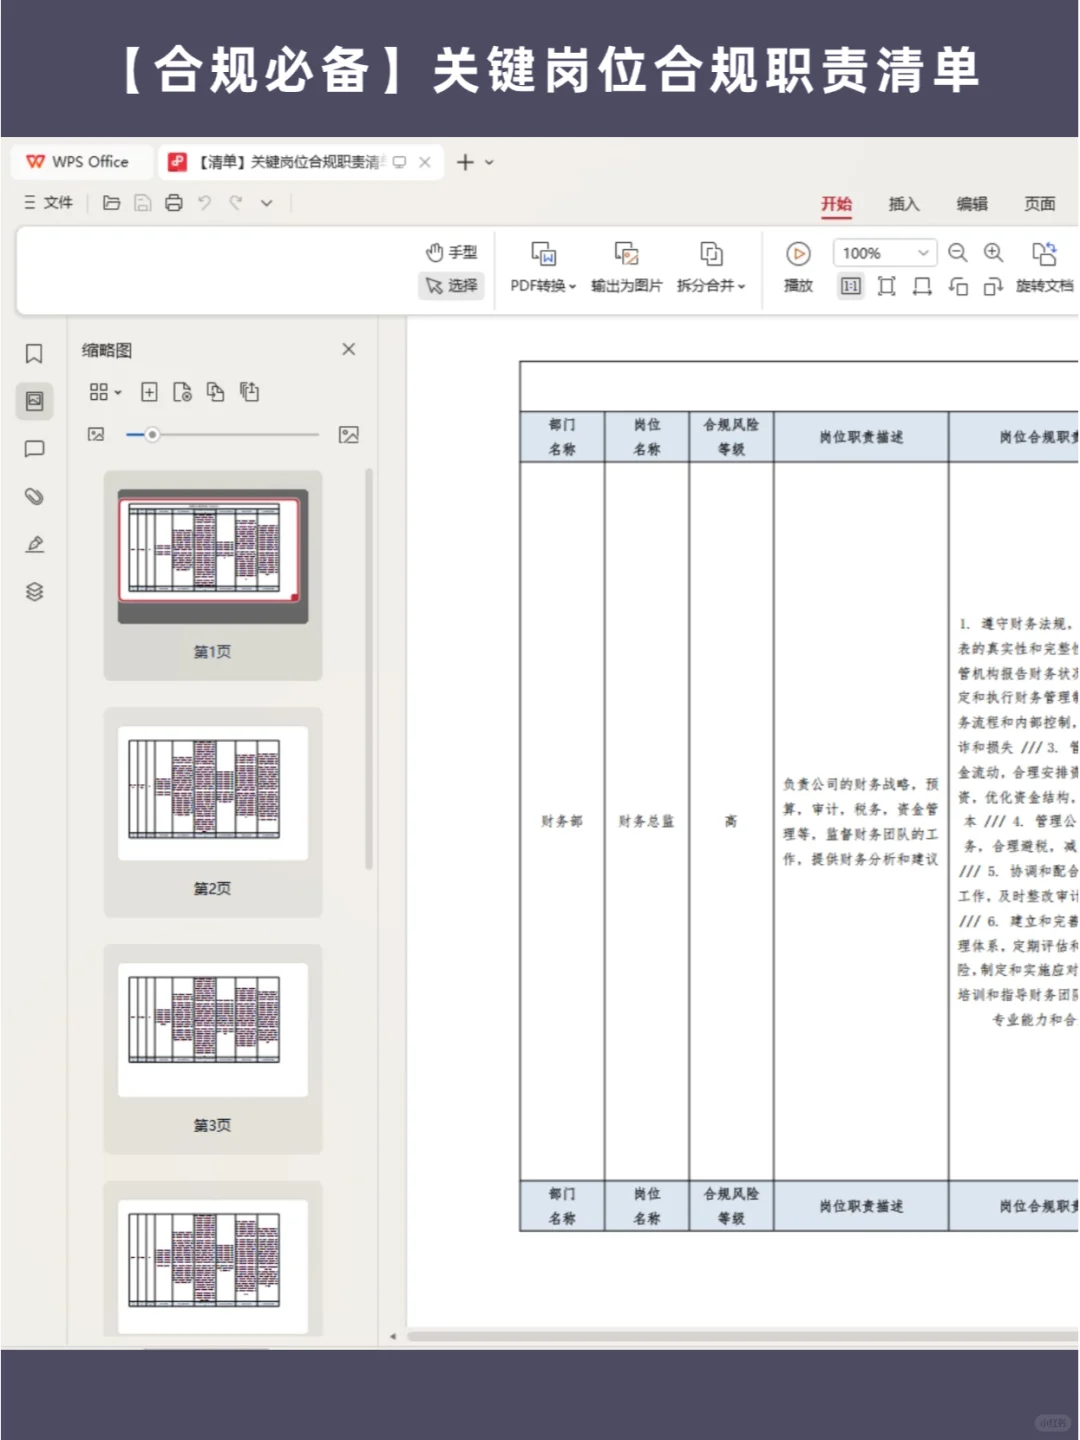This screenshot has height=1440, width=1080.
Task: Click the zoom out magnifier icon
Action: tap(958, 253)
